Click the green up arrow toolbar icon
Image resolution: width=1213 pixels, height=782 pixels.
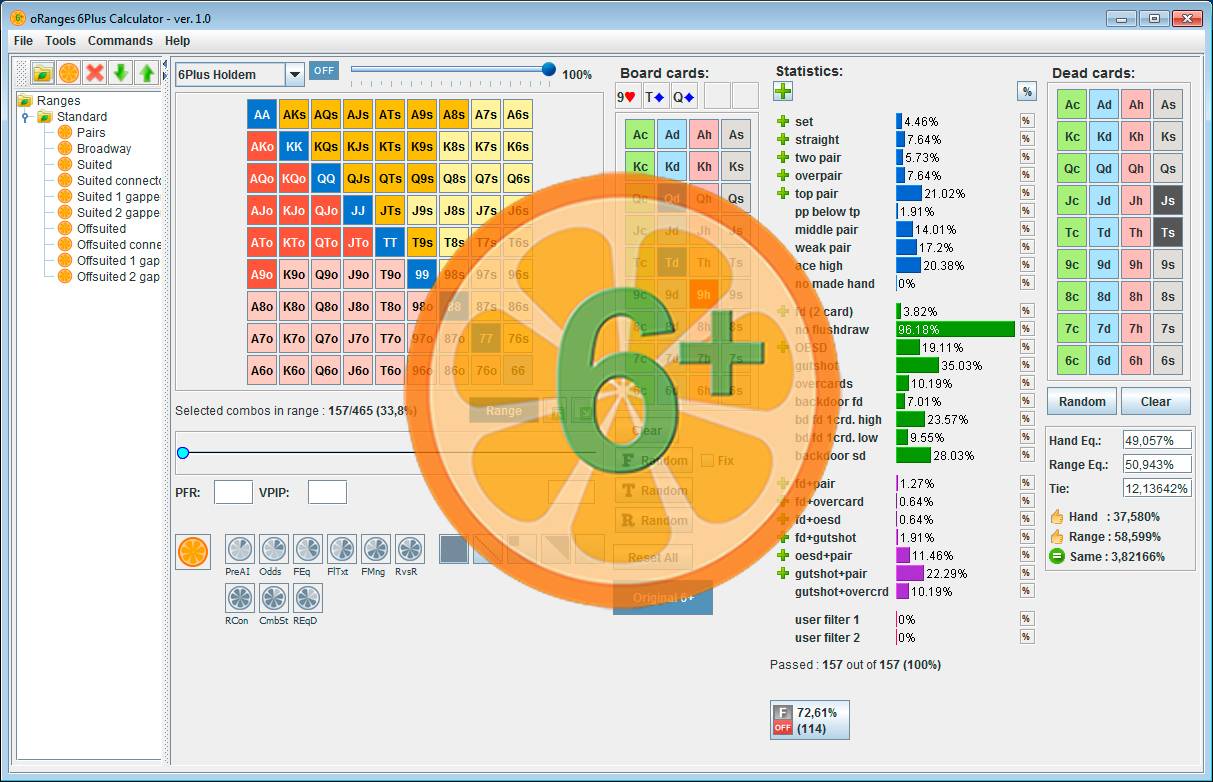(147, 72)
